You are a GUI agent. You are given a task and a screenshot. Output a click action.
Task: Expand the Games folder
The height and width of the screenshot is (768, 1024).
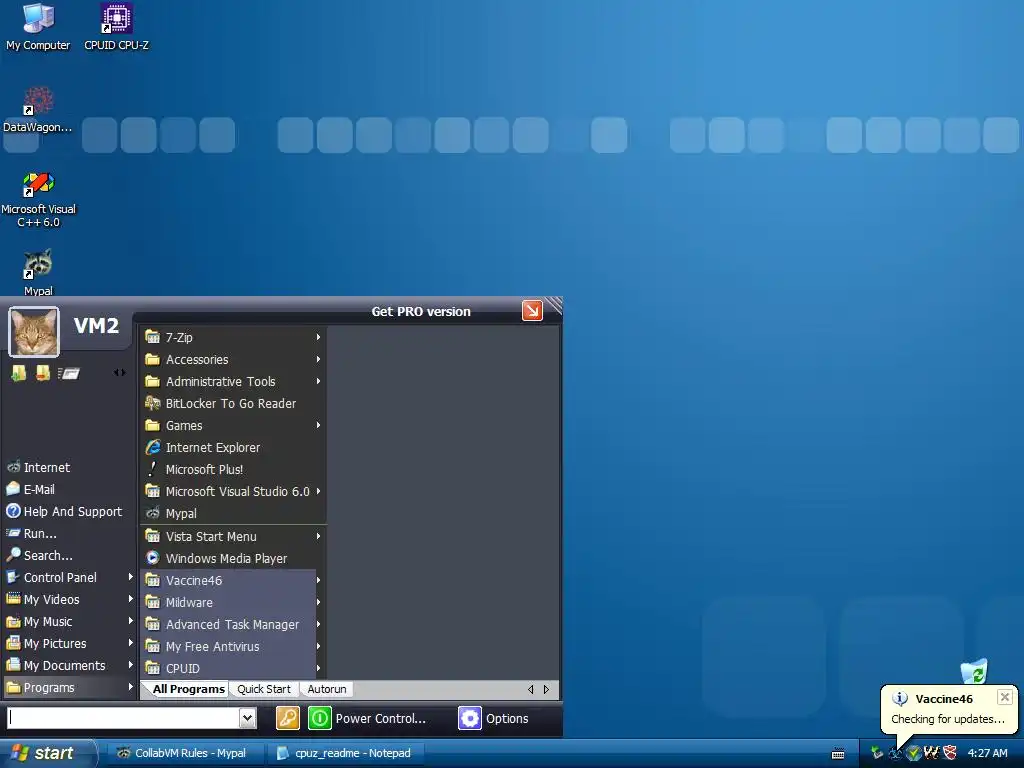click(x=234, y=425)
